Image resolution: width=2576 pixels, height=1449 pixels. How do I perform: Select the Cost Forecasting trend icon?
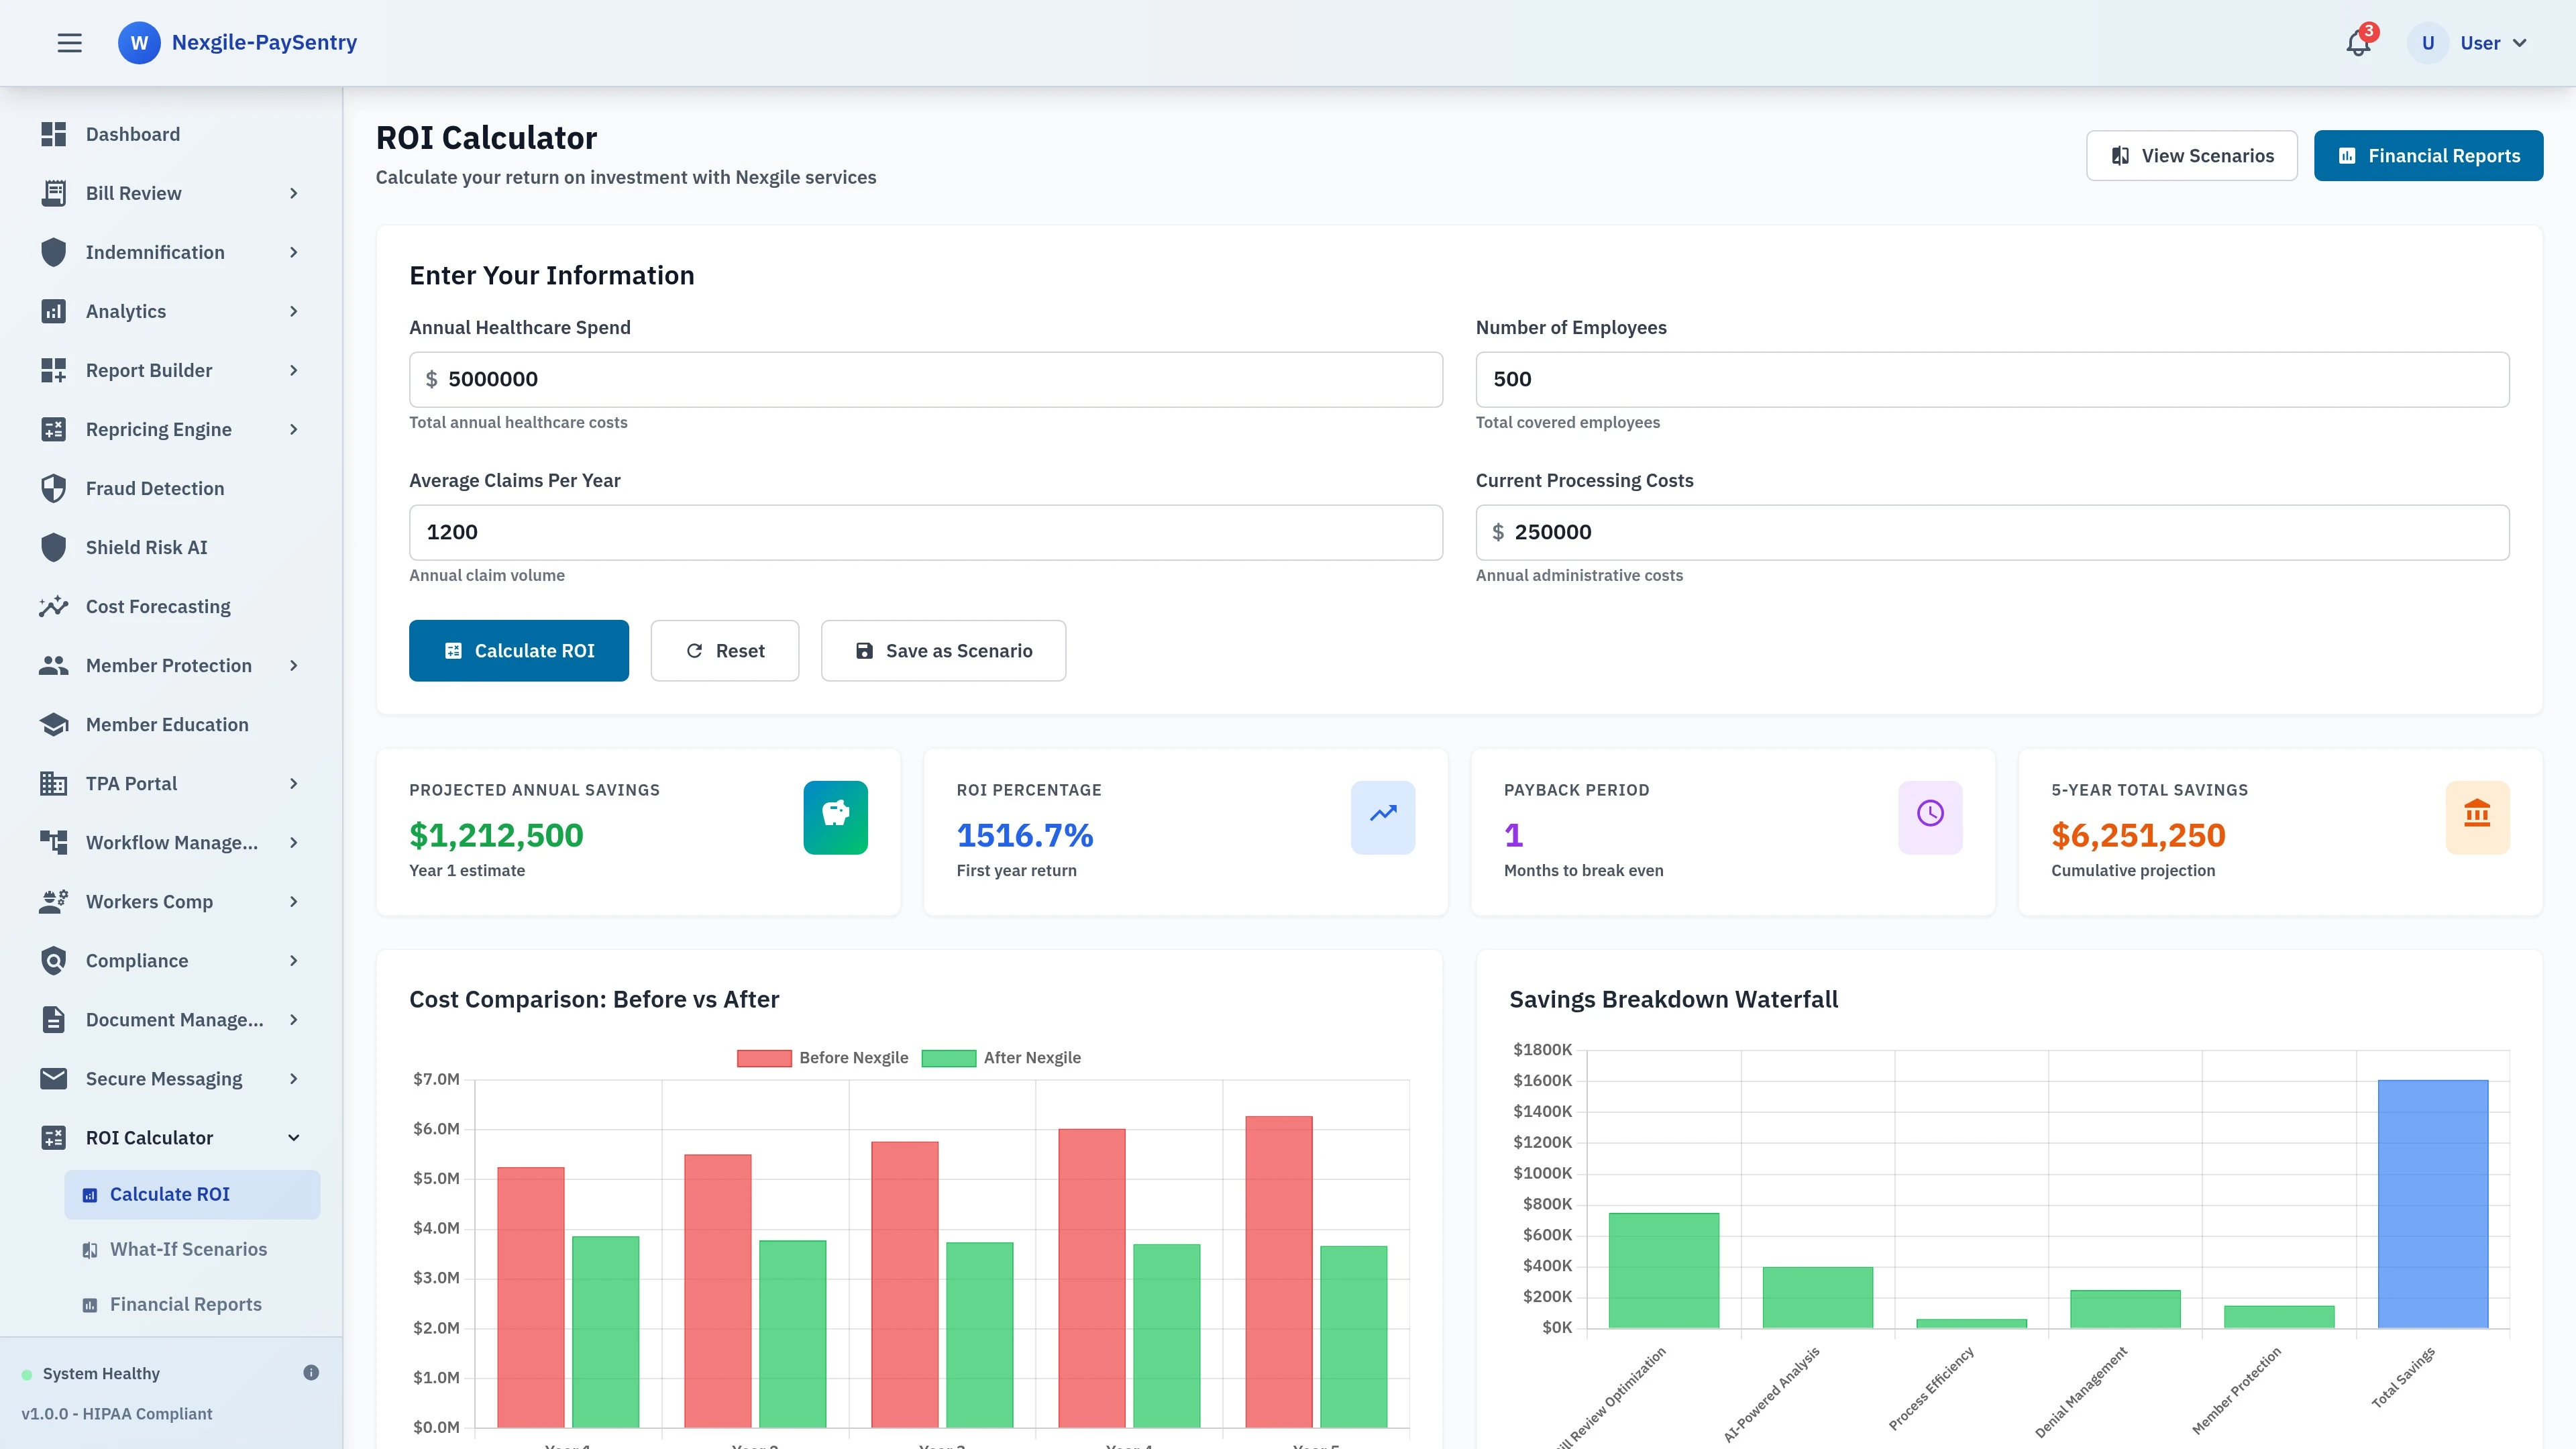click(x=54, y=606)
